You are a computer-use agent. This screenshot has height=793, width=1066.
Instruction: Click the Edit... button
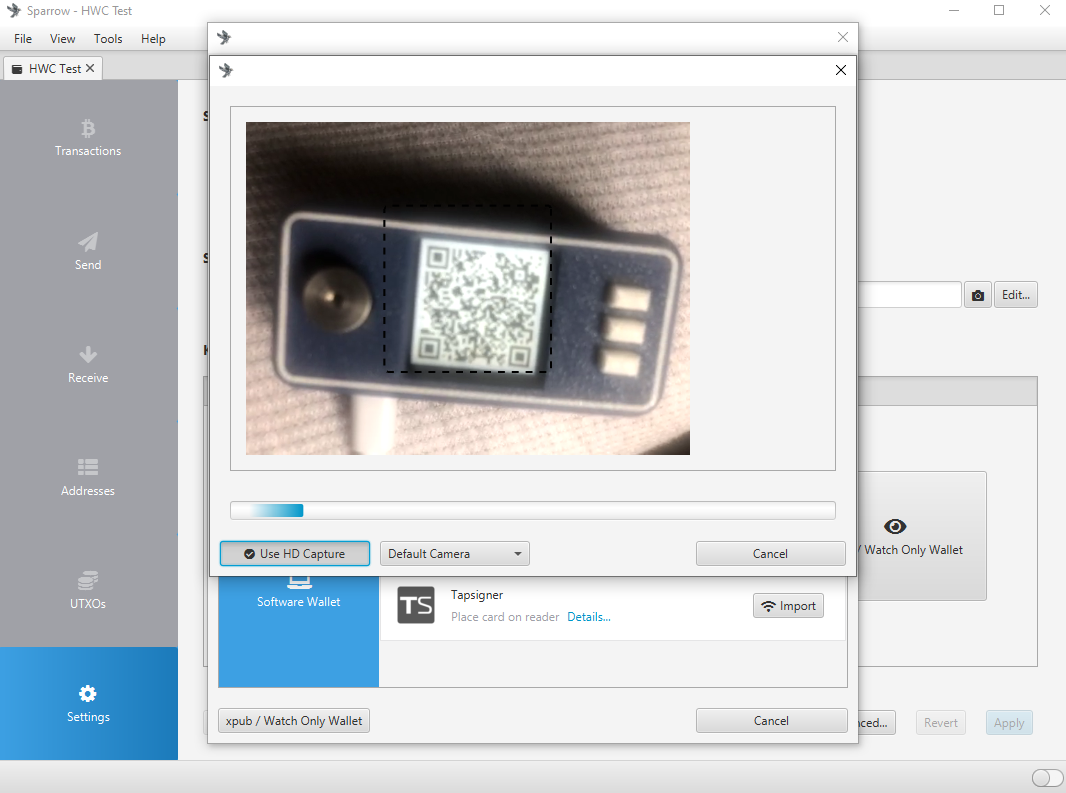pos(1016,295)
